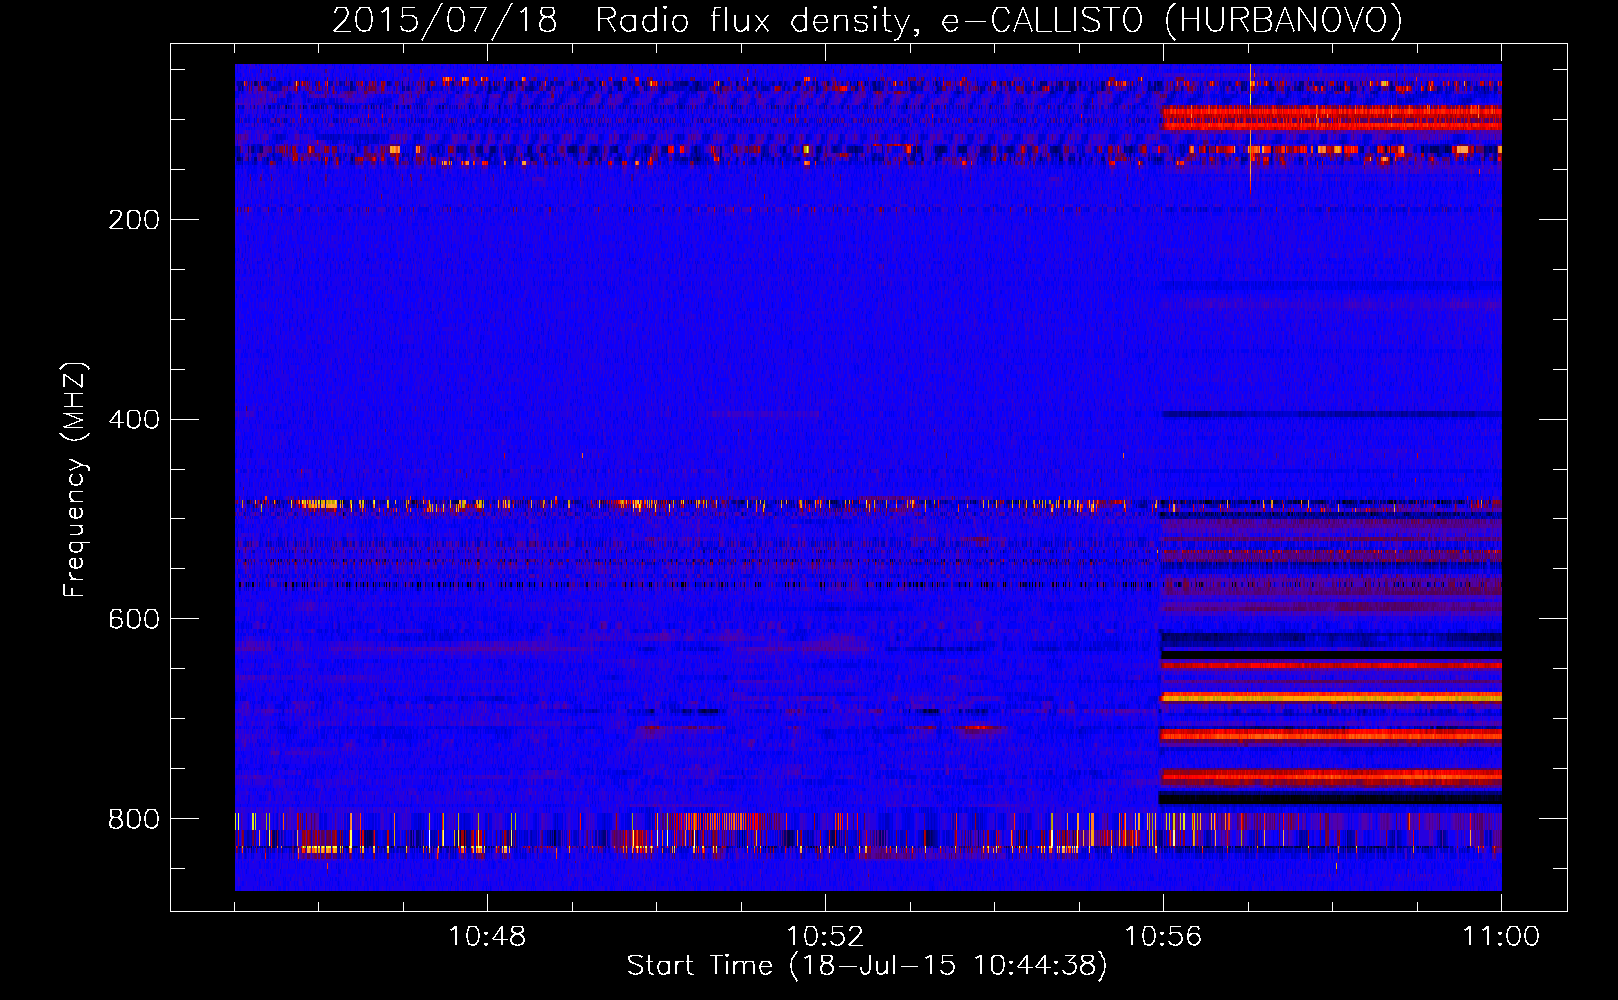Viewport: 1618px width, 1000px height.
Task: Click the bright yellow band near 680 MHz
Action: click(x=1330, y=697)
